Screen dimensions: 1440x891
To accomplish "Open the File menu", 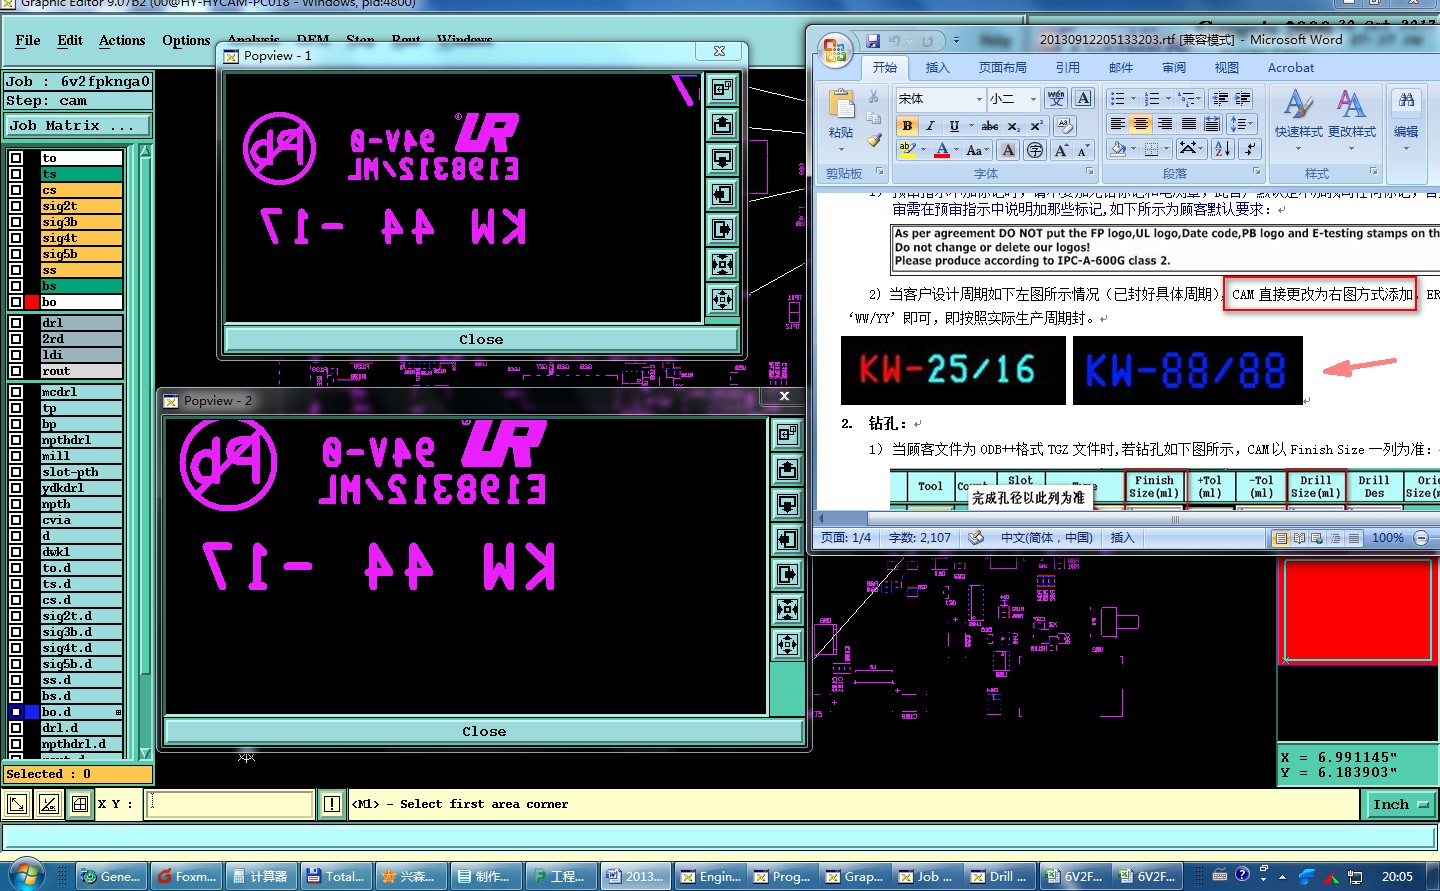I will (x=28, y=40).
